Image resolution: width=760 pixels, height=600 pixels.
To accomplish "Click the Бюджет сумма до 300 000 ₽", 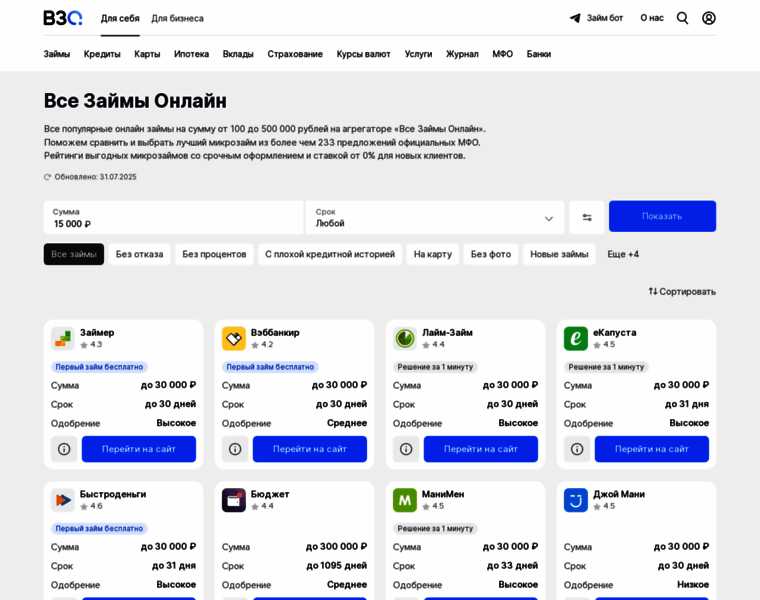I will click(336, 546).
